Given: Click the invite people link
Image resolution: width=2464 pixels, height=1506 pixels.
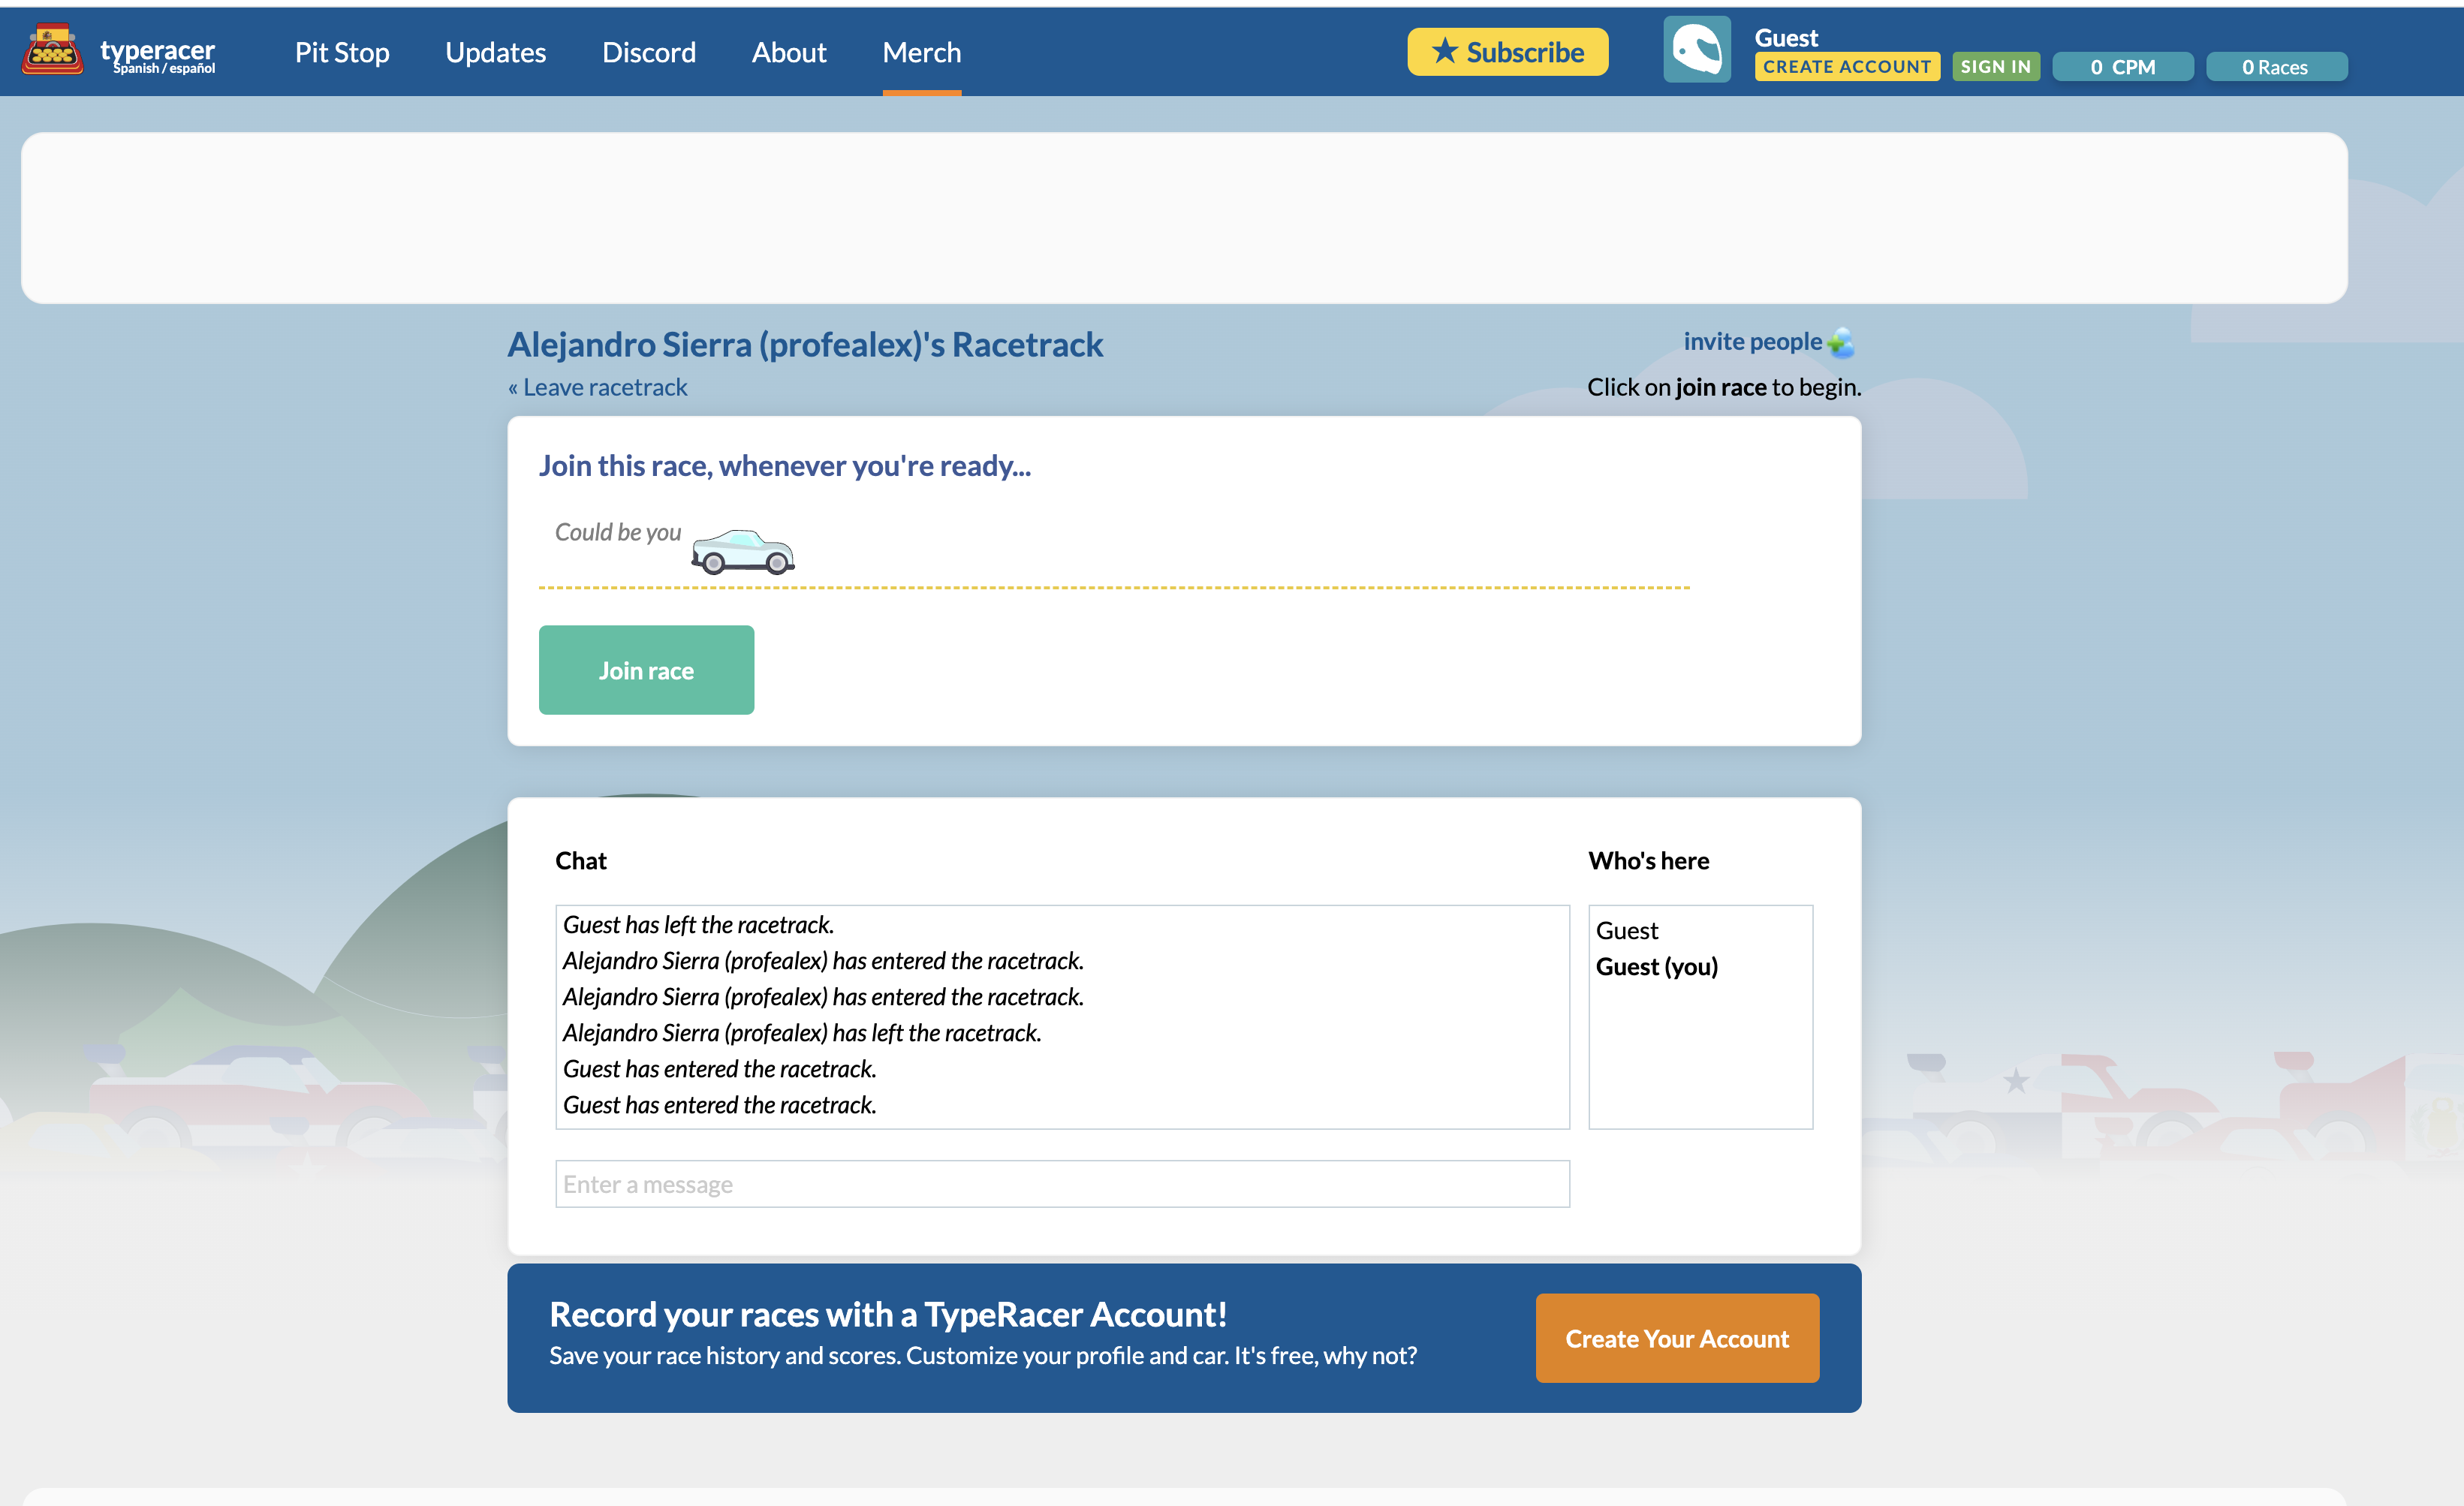Looking at the screenshot, I should (x=1753, y=342).
